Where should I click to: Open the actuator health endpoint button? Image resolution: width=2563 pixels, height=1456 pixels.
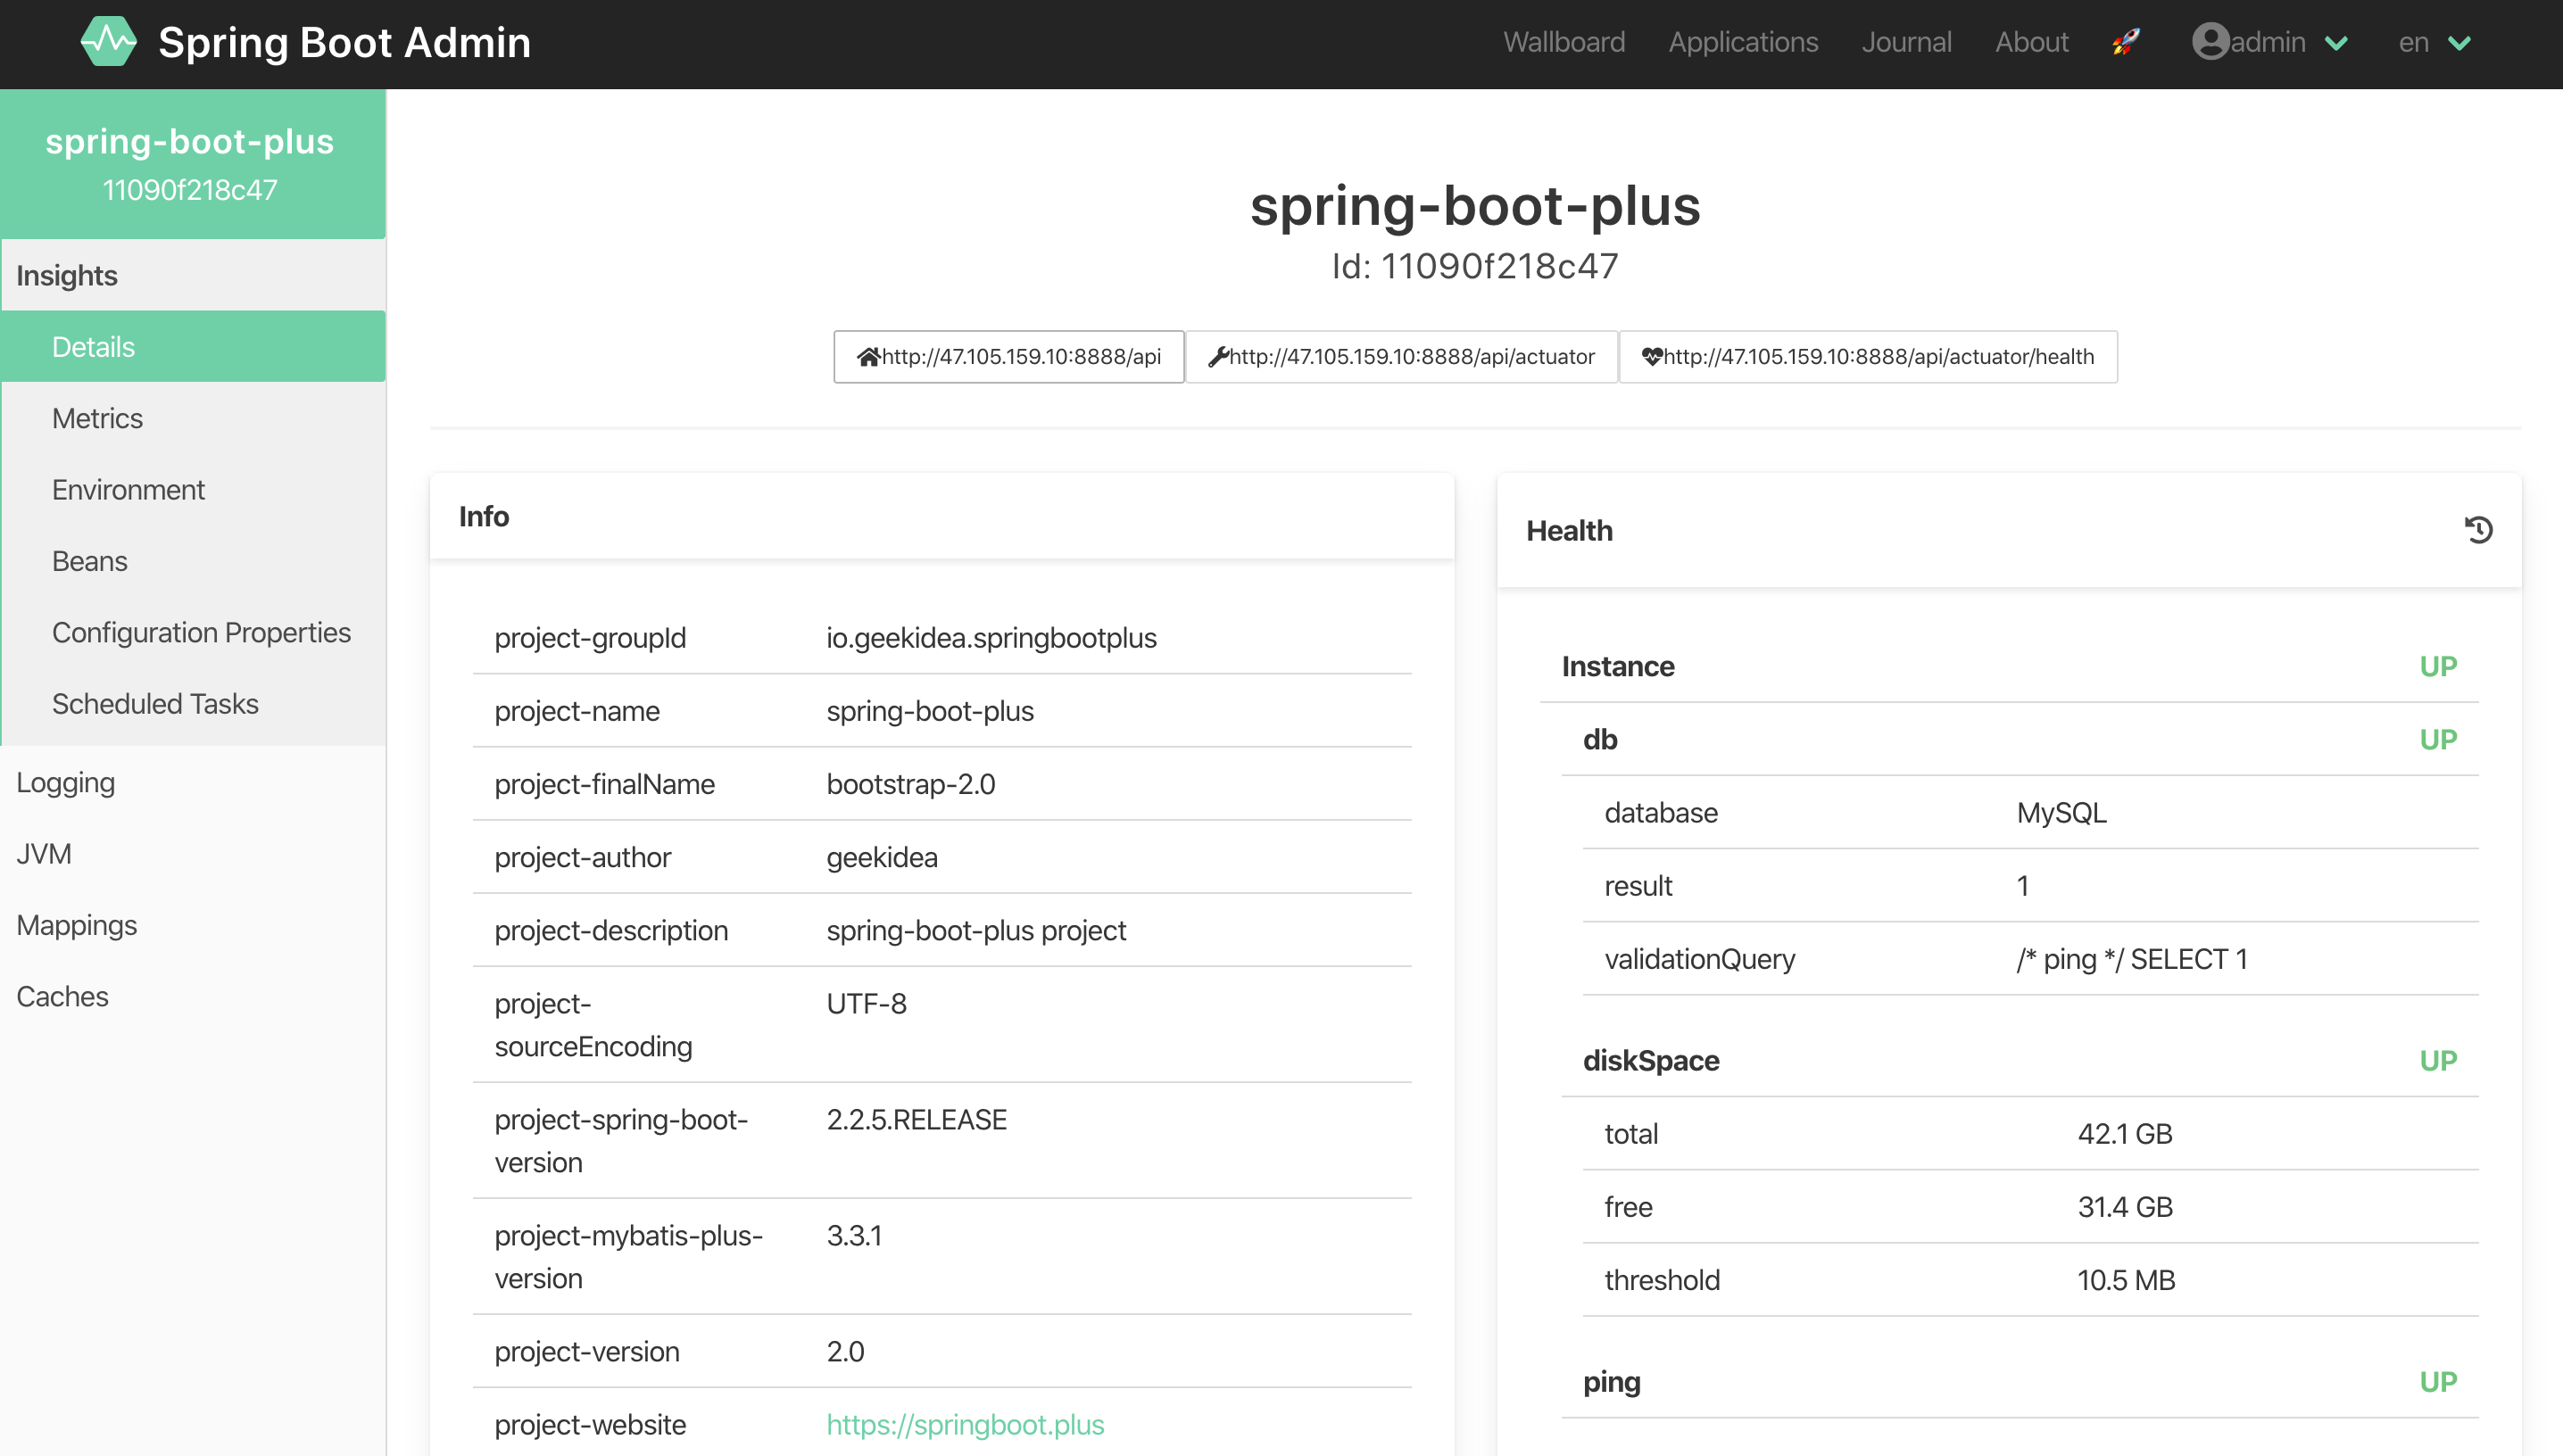click(x=1867, y=356)
